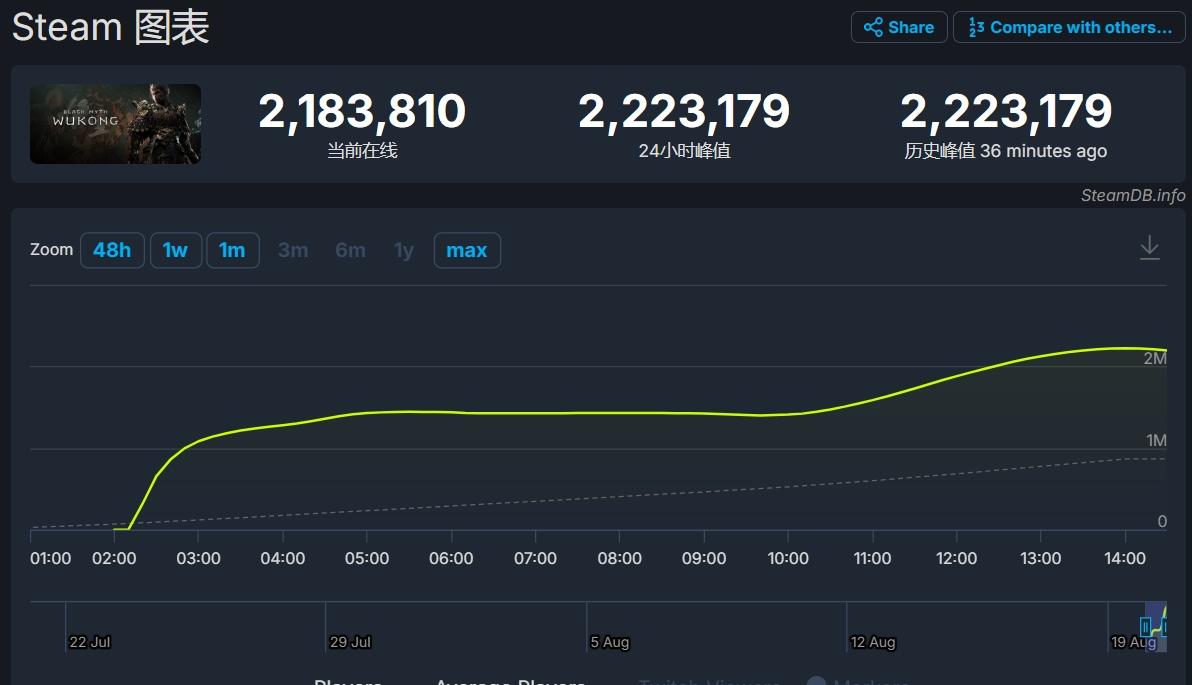Click the 10:00 x-axis label
Image resolution: width=1192 pixels, height=685 pixels.
pyautogui.click(x=788, y=558)
